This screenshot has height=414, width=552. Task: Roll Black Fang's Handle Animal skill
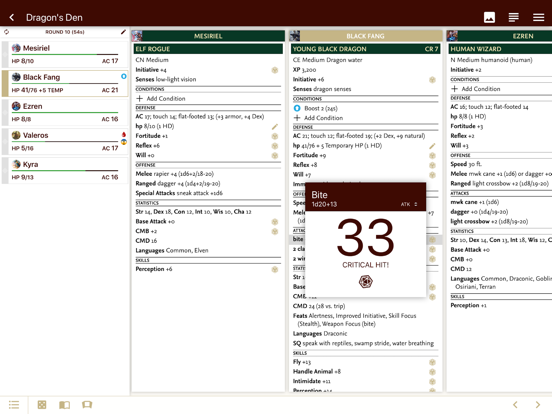432,372
